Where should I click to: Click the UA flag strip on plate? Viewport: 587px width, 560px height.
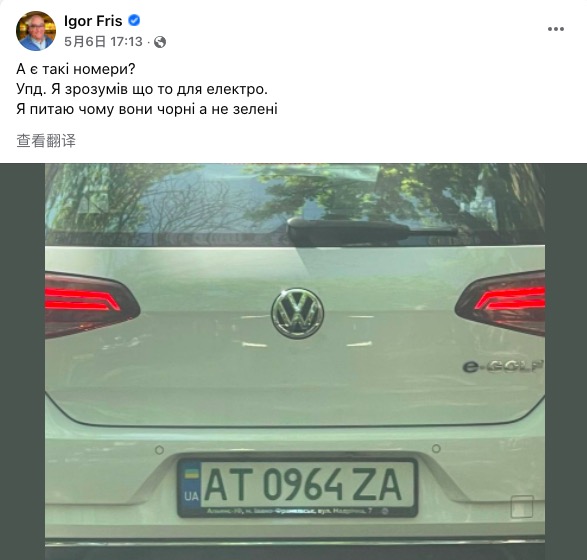click(191, 485)
